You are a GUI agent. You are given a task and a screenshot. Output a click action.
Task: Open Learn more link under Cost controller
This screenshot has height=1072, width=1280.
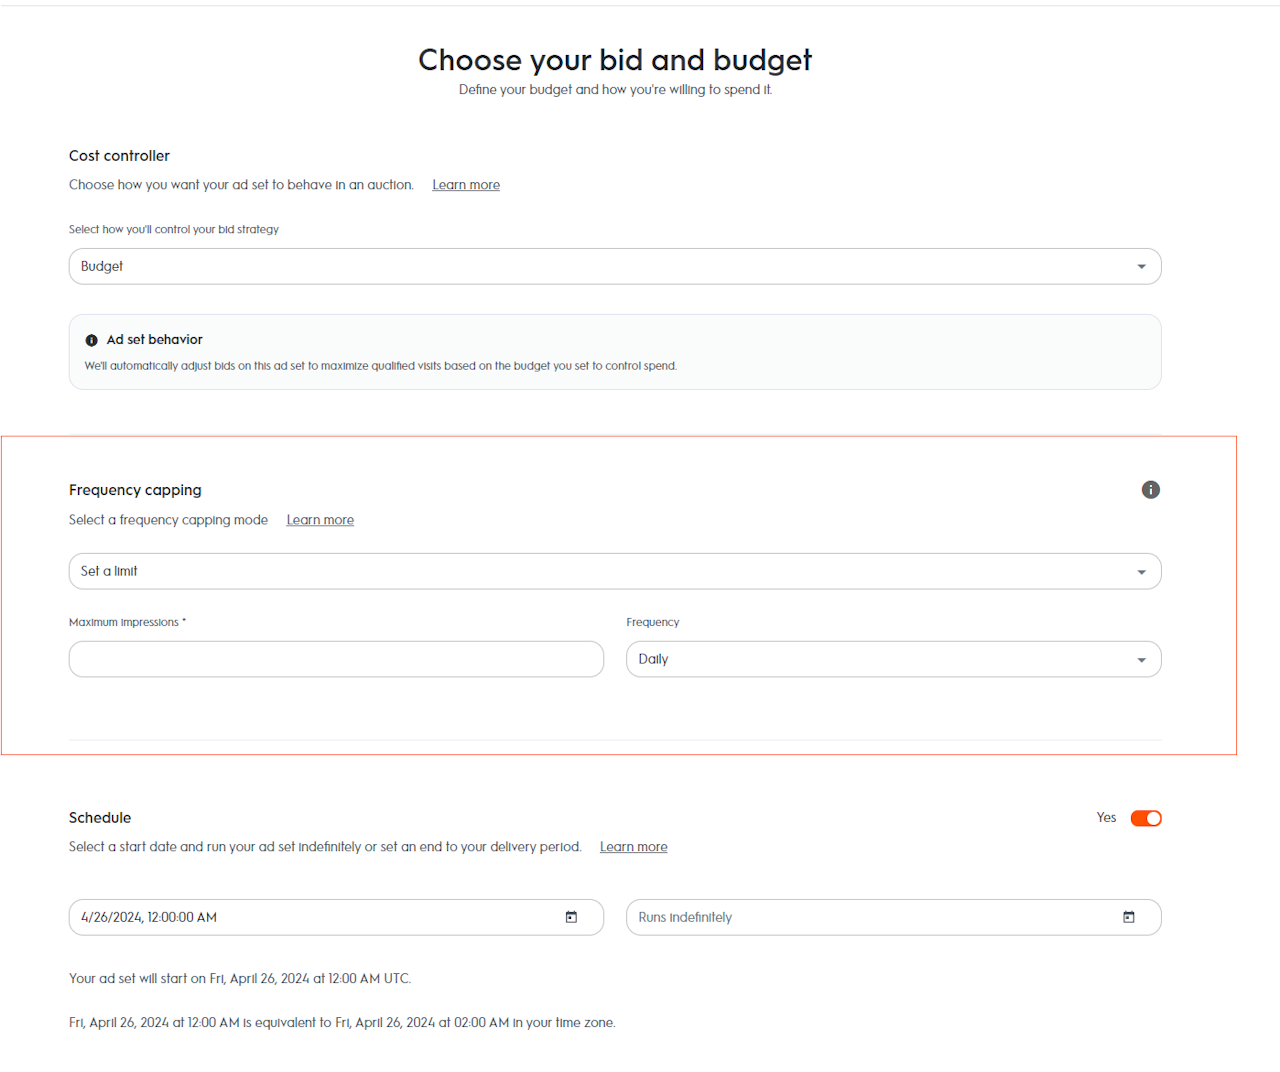click(x=466, y=185)
